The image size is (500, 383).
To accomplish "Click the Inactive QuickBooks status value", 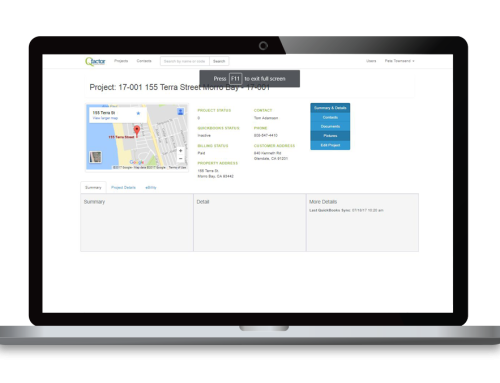I will click(204, 135).
